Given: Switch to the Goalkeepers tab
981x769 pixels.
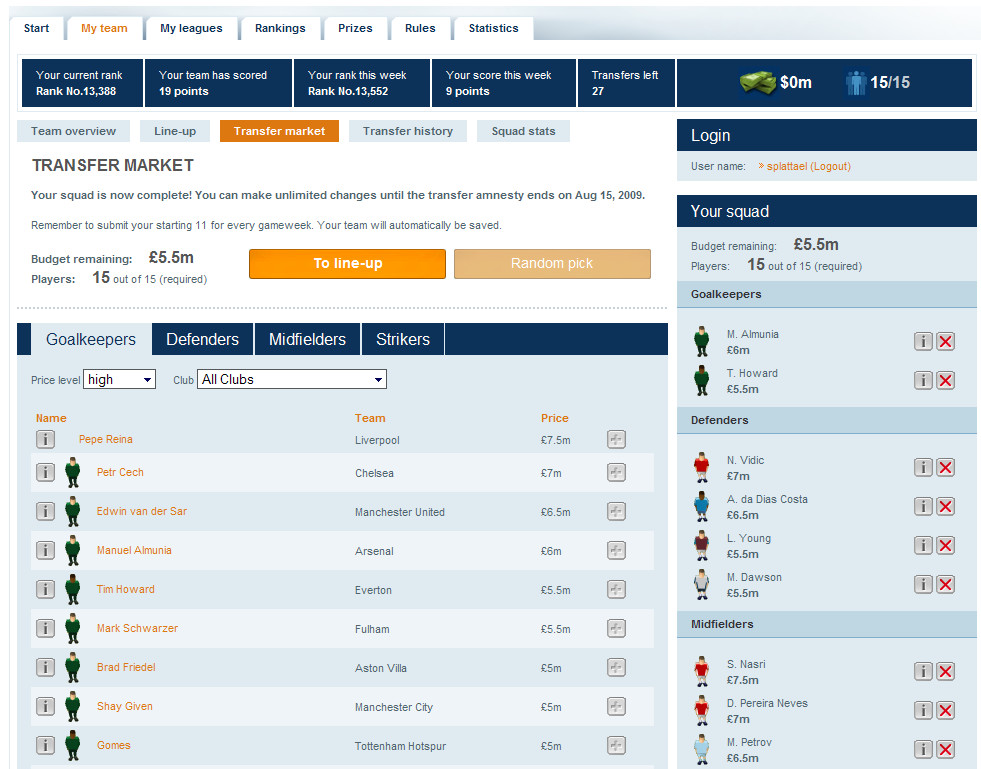Looking at the screenshot, I should tap(91, 339).
